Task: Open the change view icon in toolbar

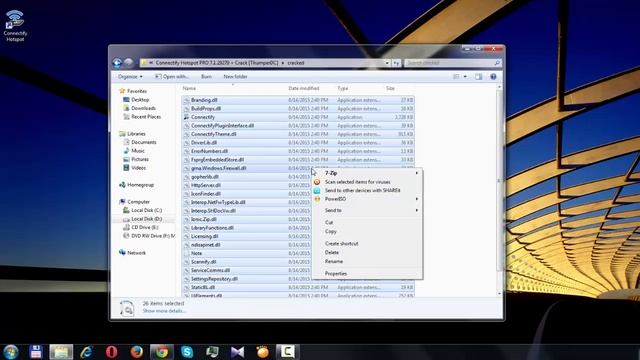Action: [x=456, y=77]
